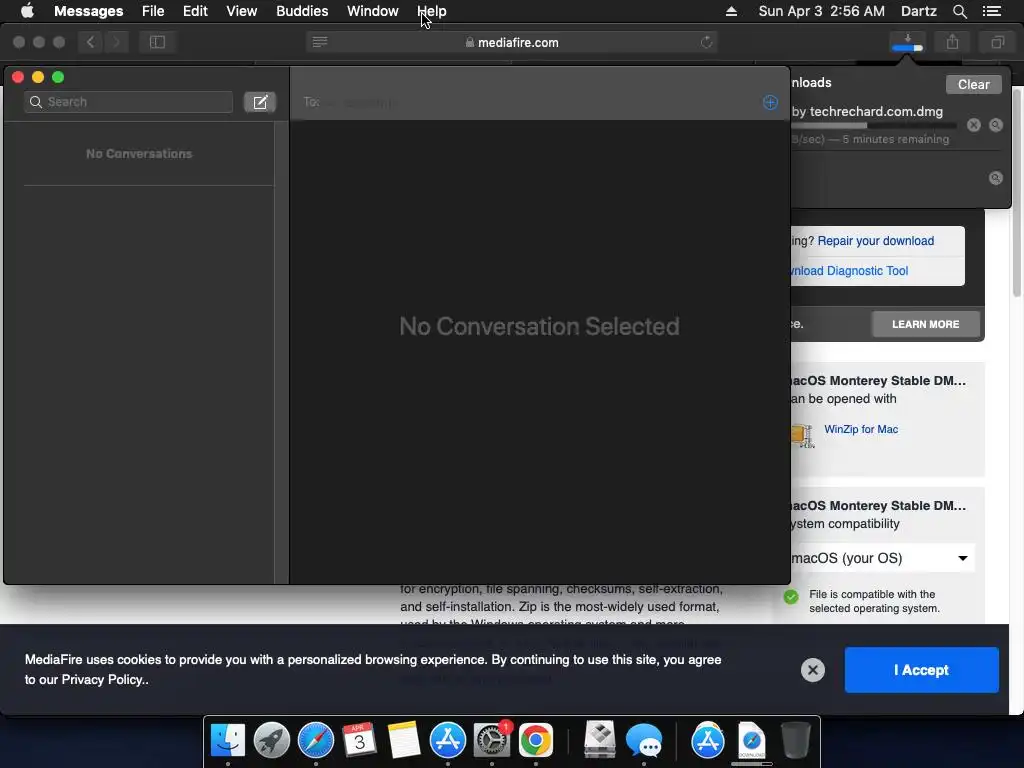This screenshot has width=1024, height=768.
Task: Go back in Safari toolbar
Action: click(x=91, y=42)
